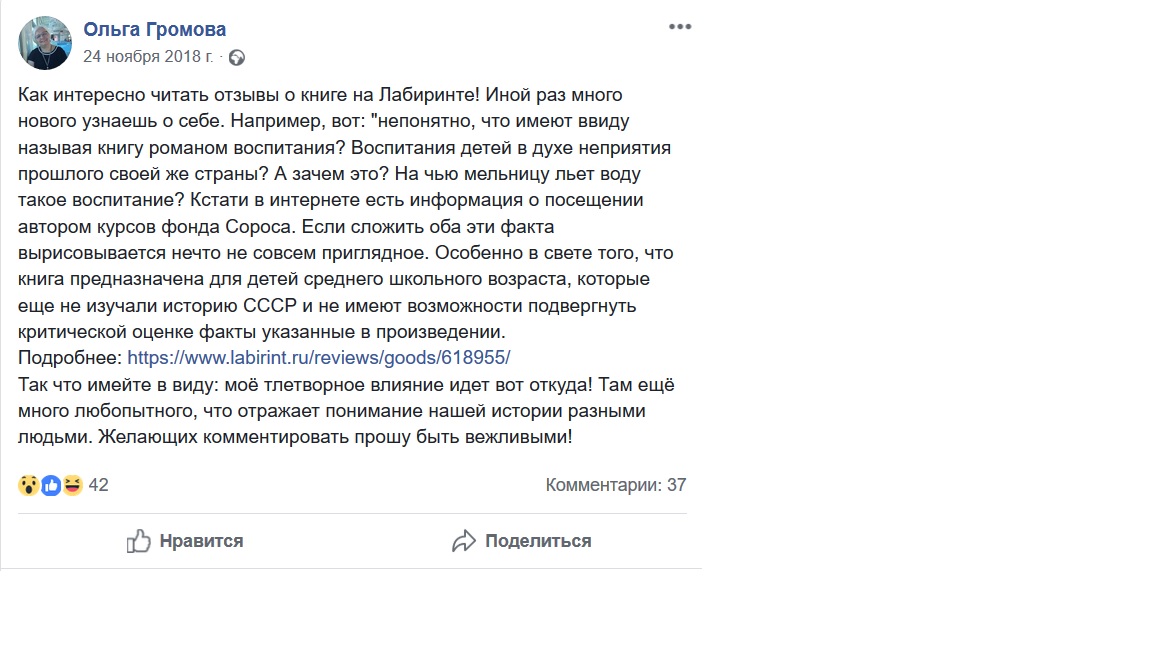Click the closing line ending быть вежливыми
This screenshot has height=648, width=1152.
[295, 436]
